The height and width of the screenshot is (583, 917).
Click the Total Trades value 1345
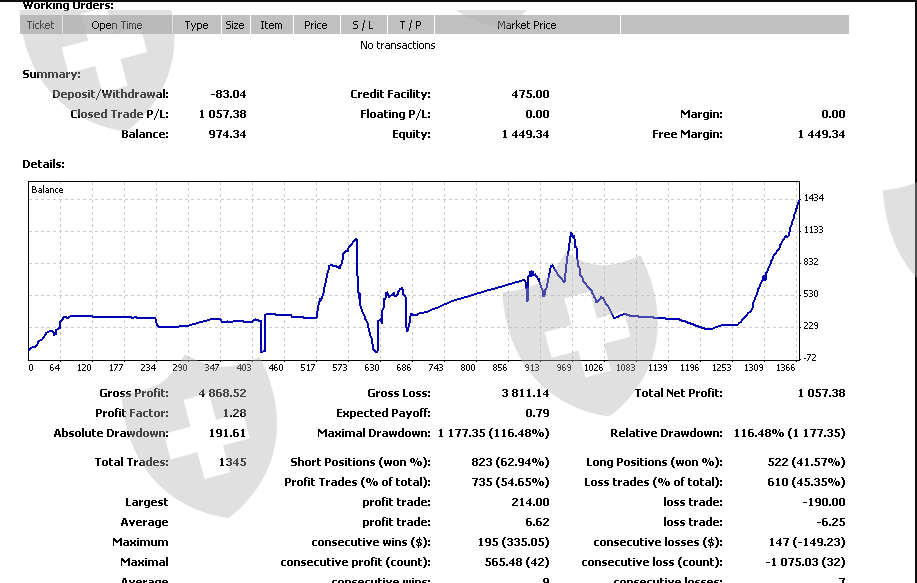tap(232, 462)
